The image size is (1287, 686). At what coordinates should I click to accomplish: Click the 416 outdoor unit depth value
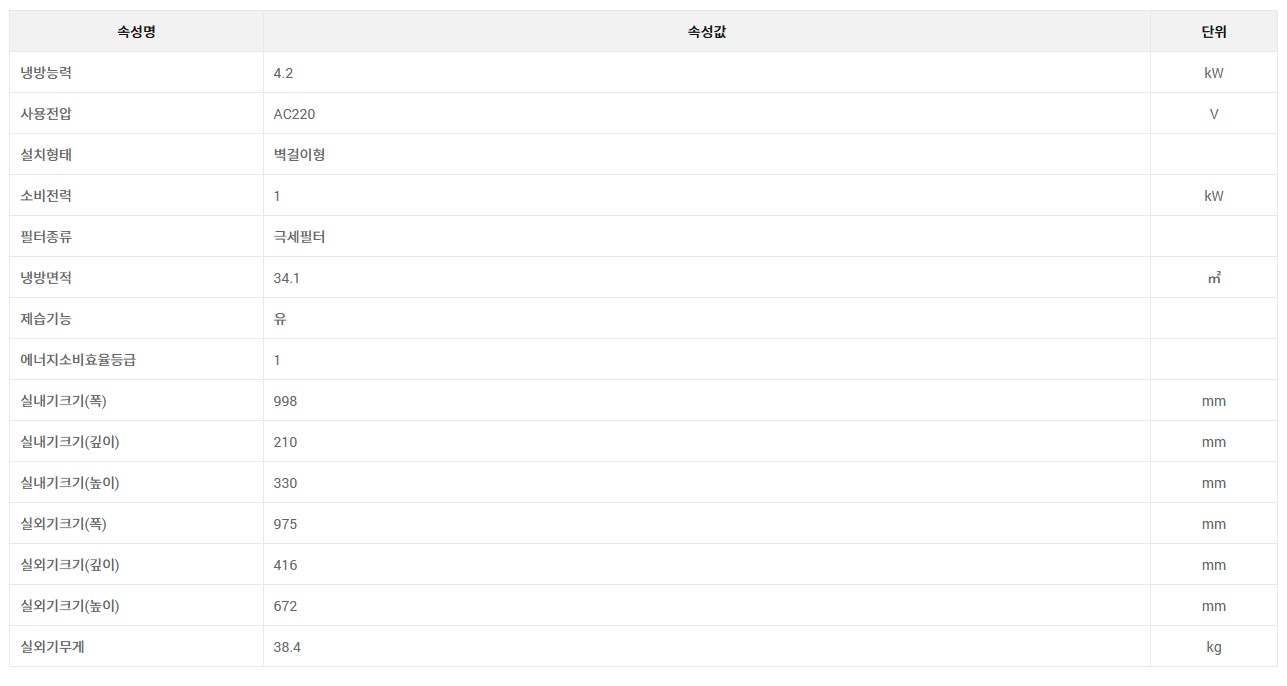click(285, 565)
